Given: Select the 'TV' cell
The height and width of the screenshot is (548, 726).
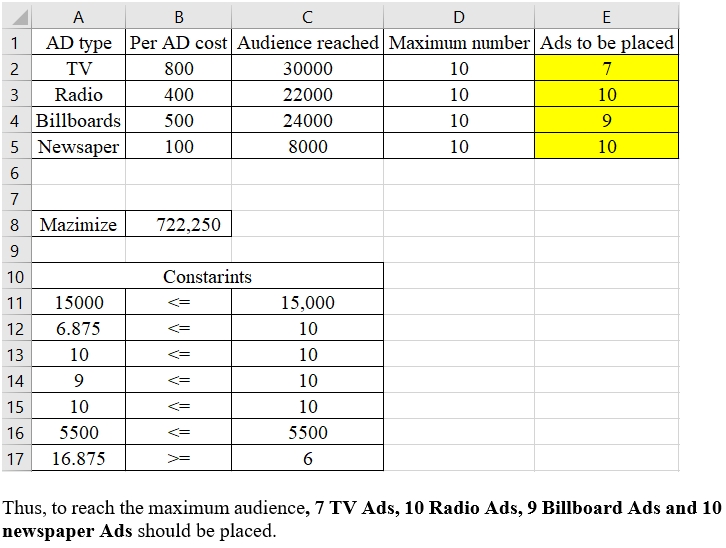Looking at the screenshot, I should click(78, 68).
